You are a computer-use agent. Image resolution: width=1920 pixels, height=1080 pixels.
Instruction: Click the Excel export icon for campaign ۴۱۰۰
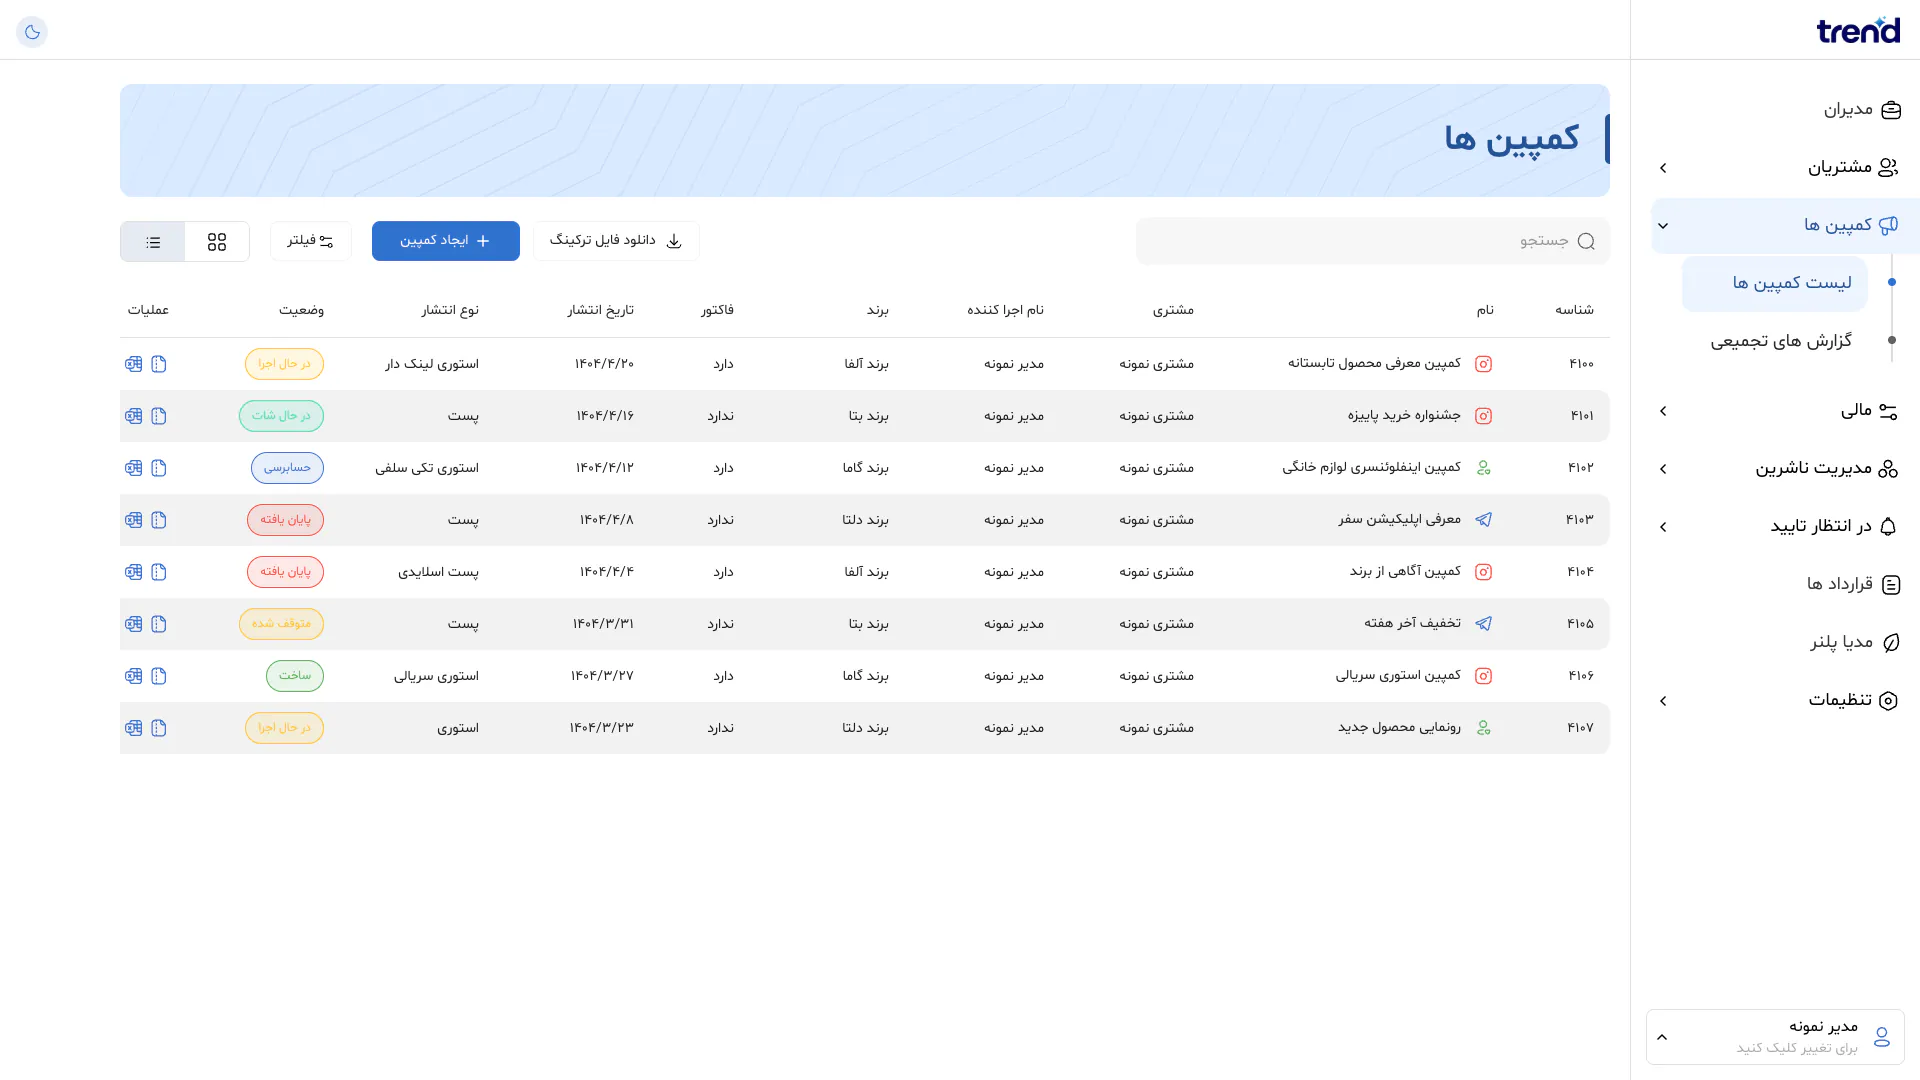pyautogui.click(x=134, y=364)
